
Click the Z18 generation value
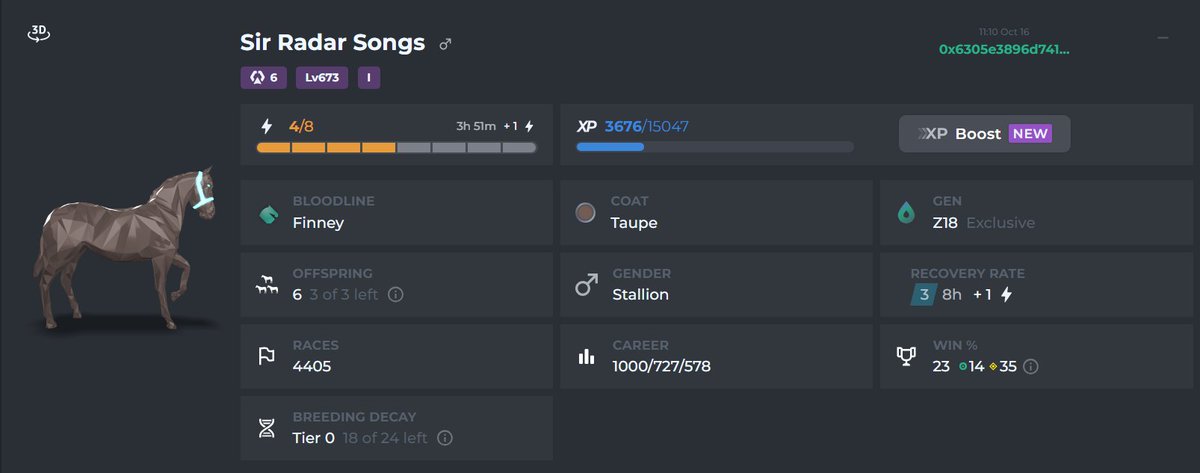point(945,222)
